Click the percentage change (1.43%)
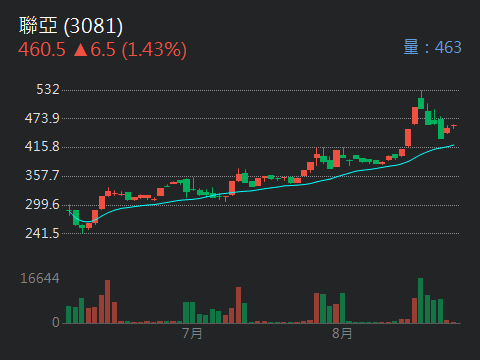 [154, 50]
